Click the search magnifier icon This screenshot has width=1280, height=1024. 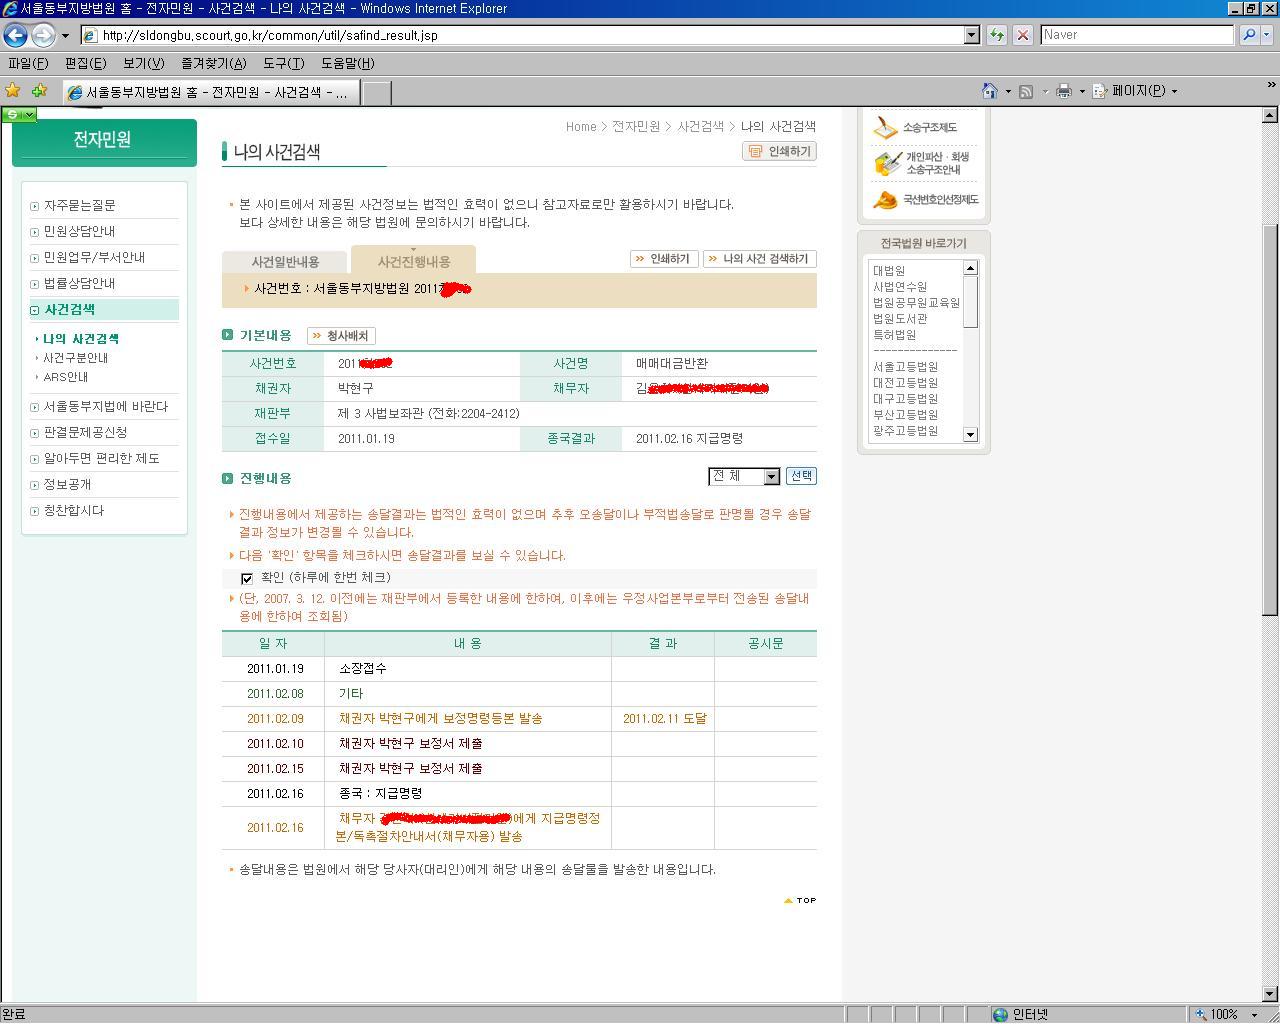point(1248,35)
